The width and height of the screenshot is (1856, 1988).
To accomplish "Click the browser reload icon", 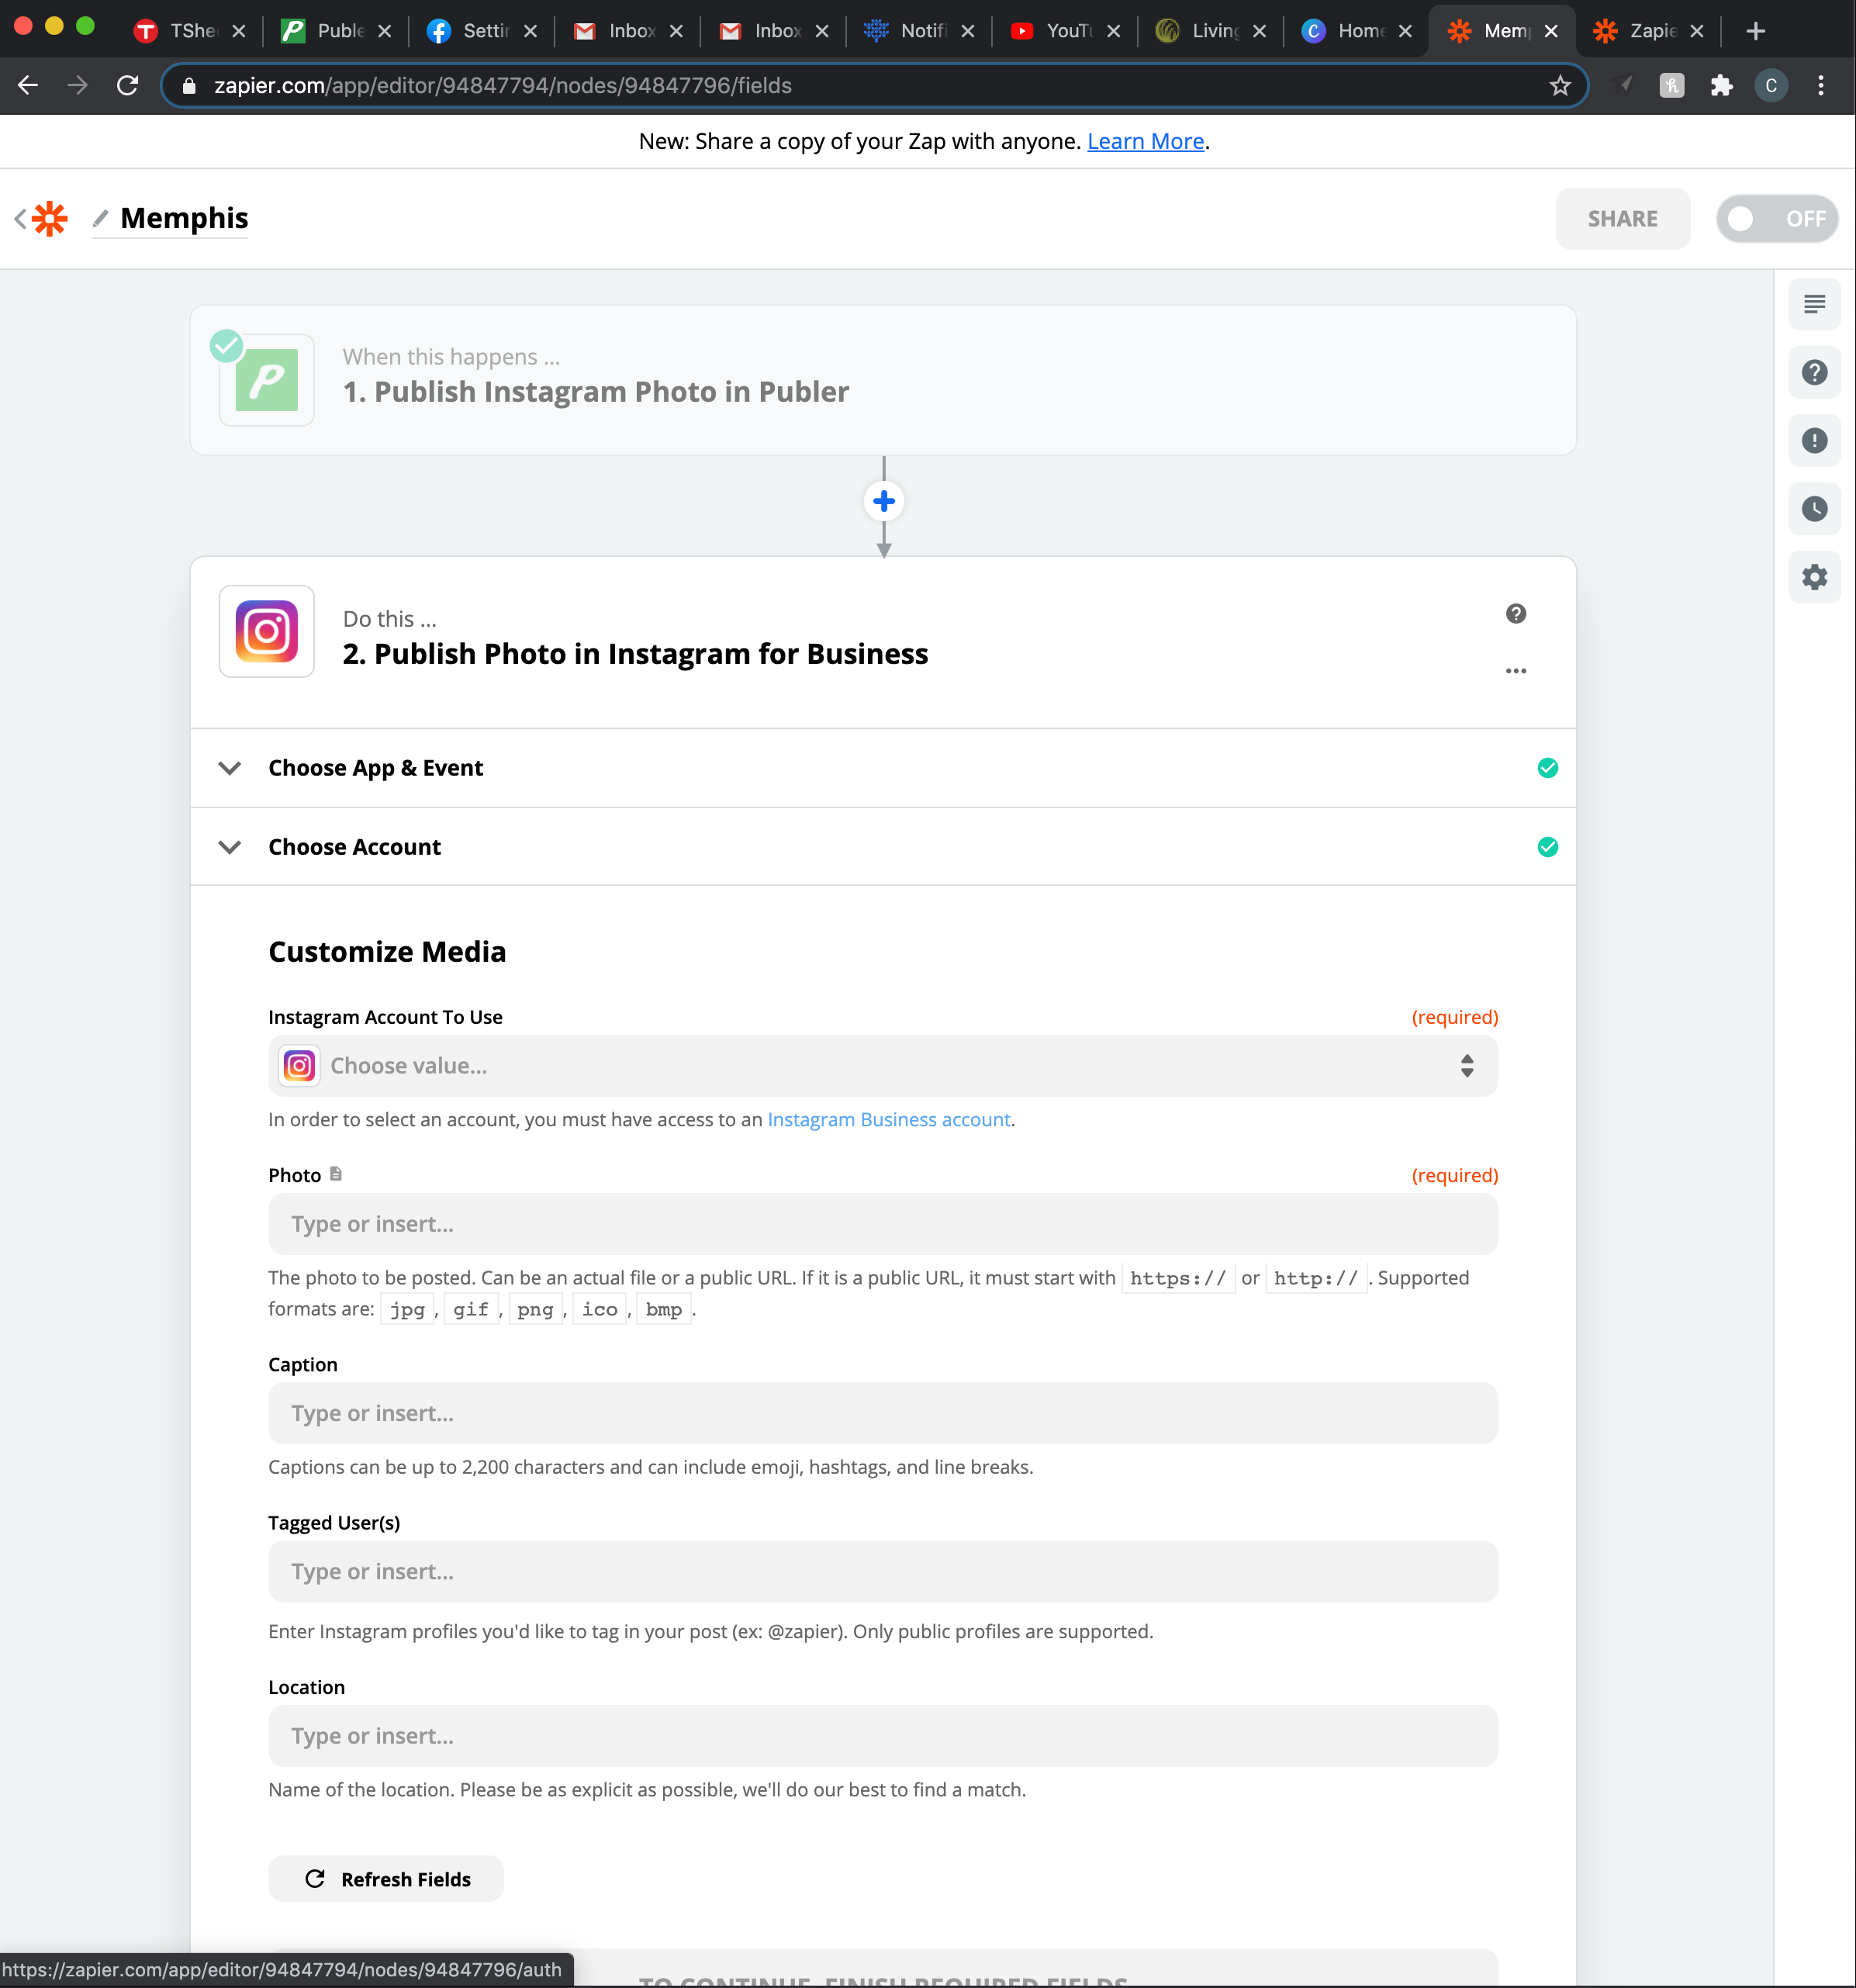I will 127,86.
